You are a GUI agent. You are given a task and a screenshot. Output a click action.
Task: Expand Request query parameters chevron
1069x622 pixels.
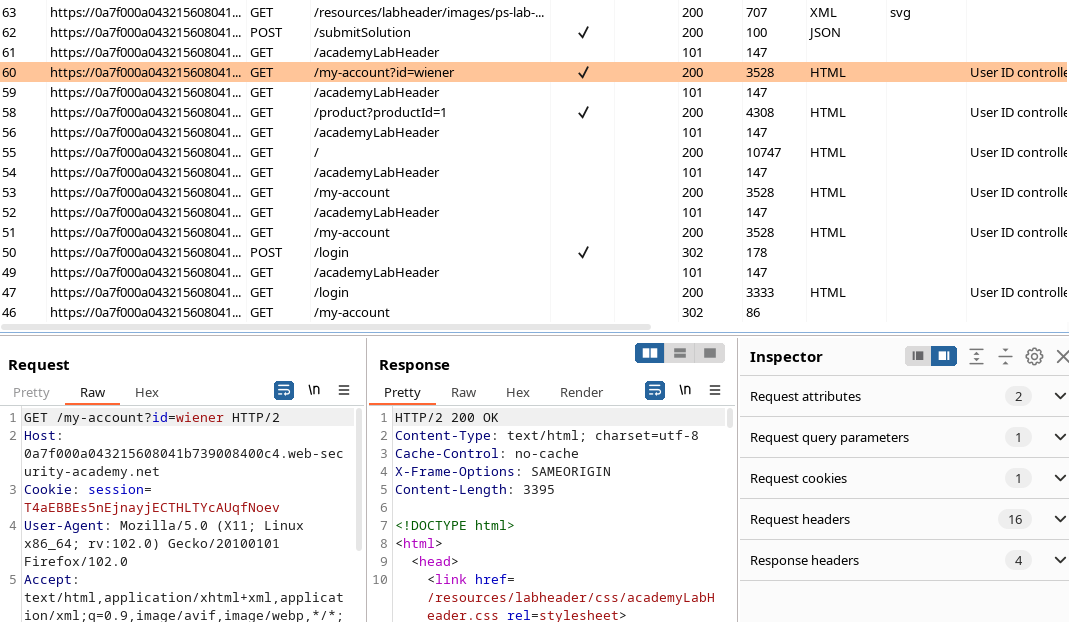1059,437
